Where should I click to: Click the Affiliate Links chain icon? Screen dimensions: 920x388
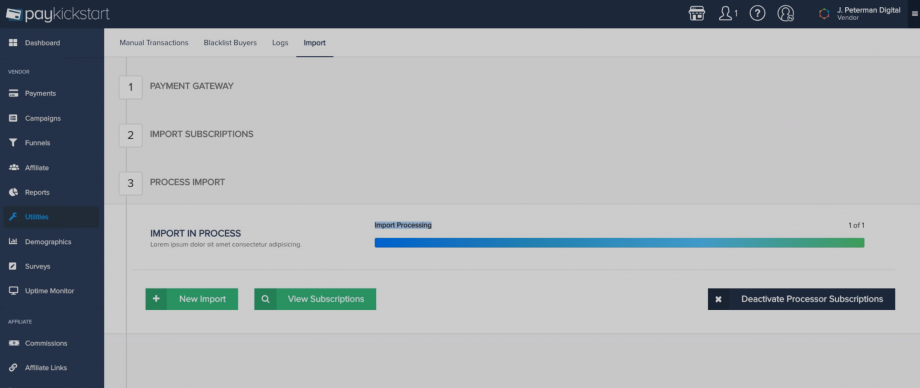[x=13, y=367]
